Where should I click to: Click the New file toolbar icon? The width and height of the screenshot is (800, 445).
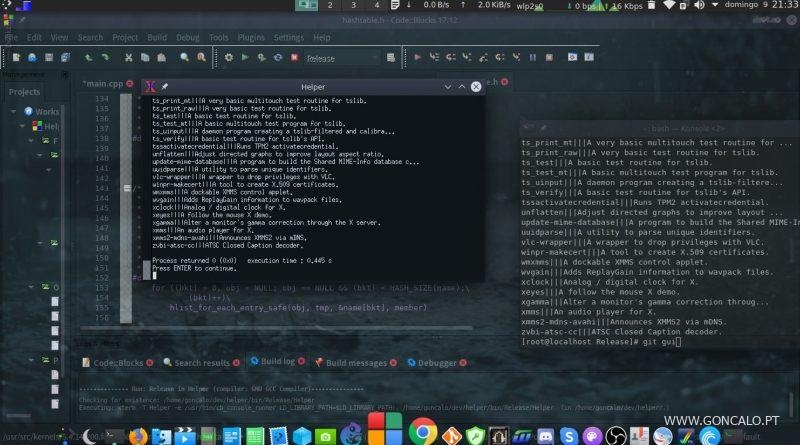[16, 58]
